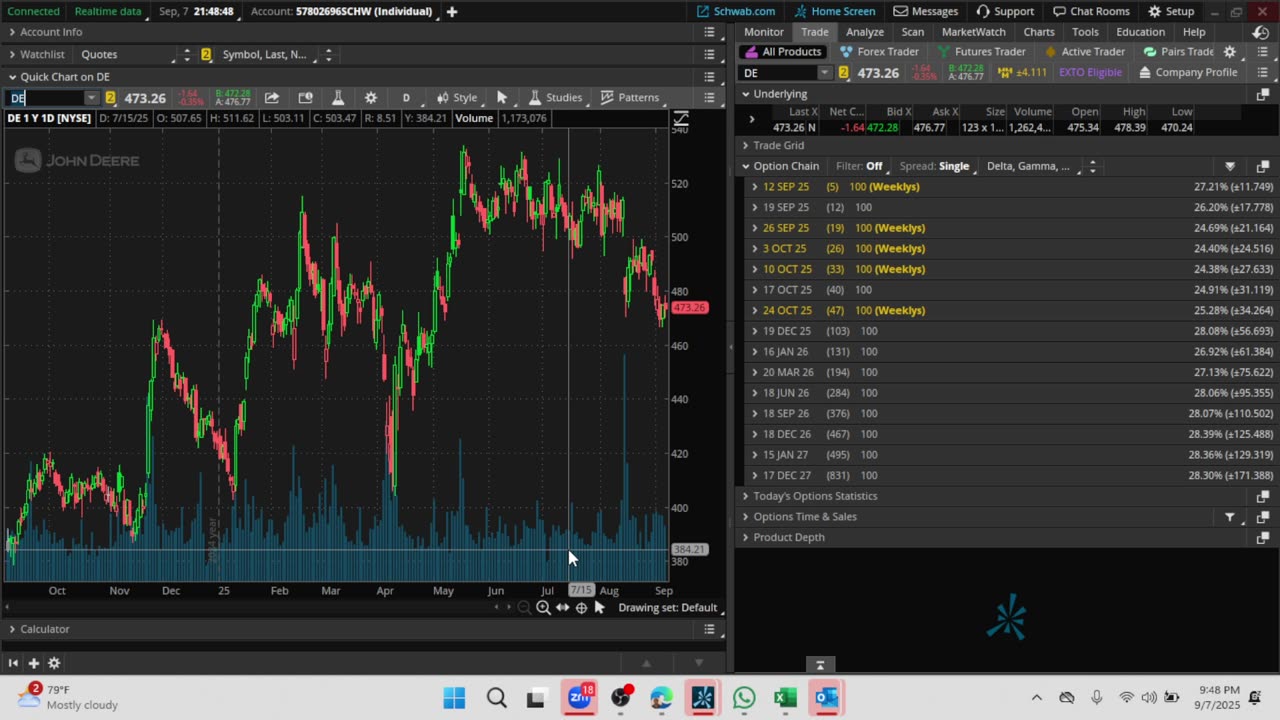The width and height of the screenshot is (1280, 720).
Task: Switch to the Scan tab
Action: coord(913,32)
